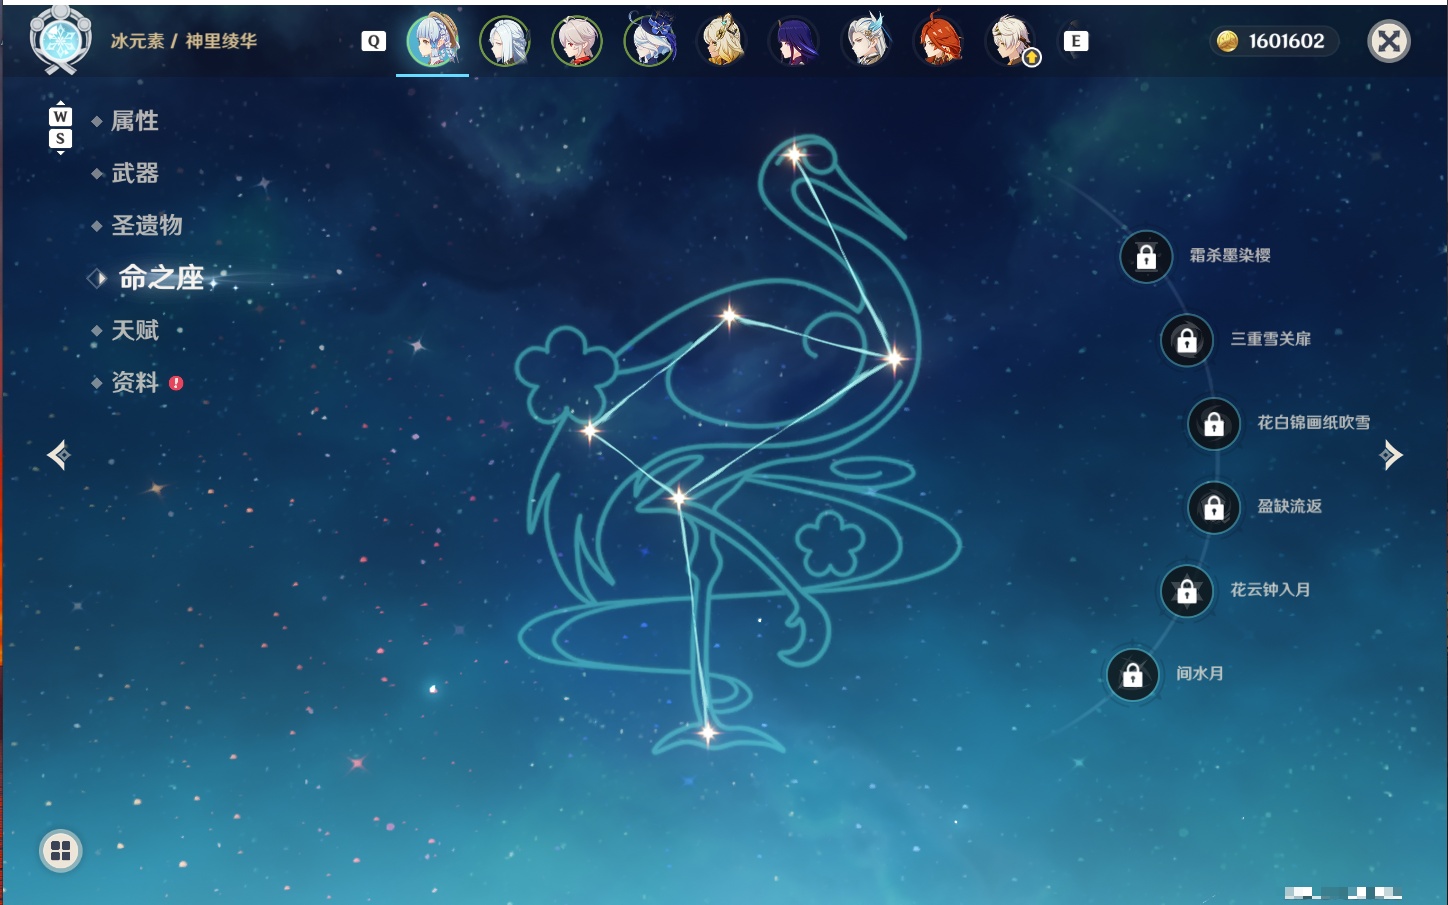This screenshot has height=905, width=1448.
Task: Click the 盈缺流返 label text
Action: click(x=1290, y=506)
